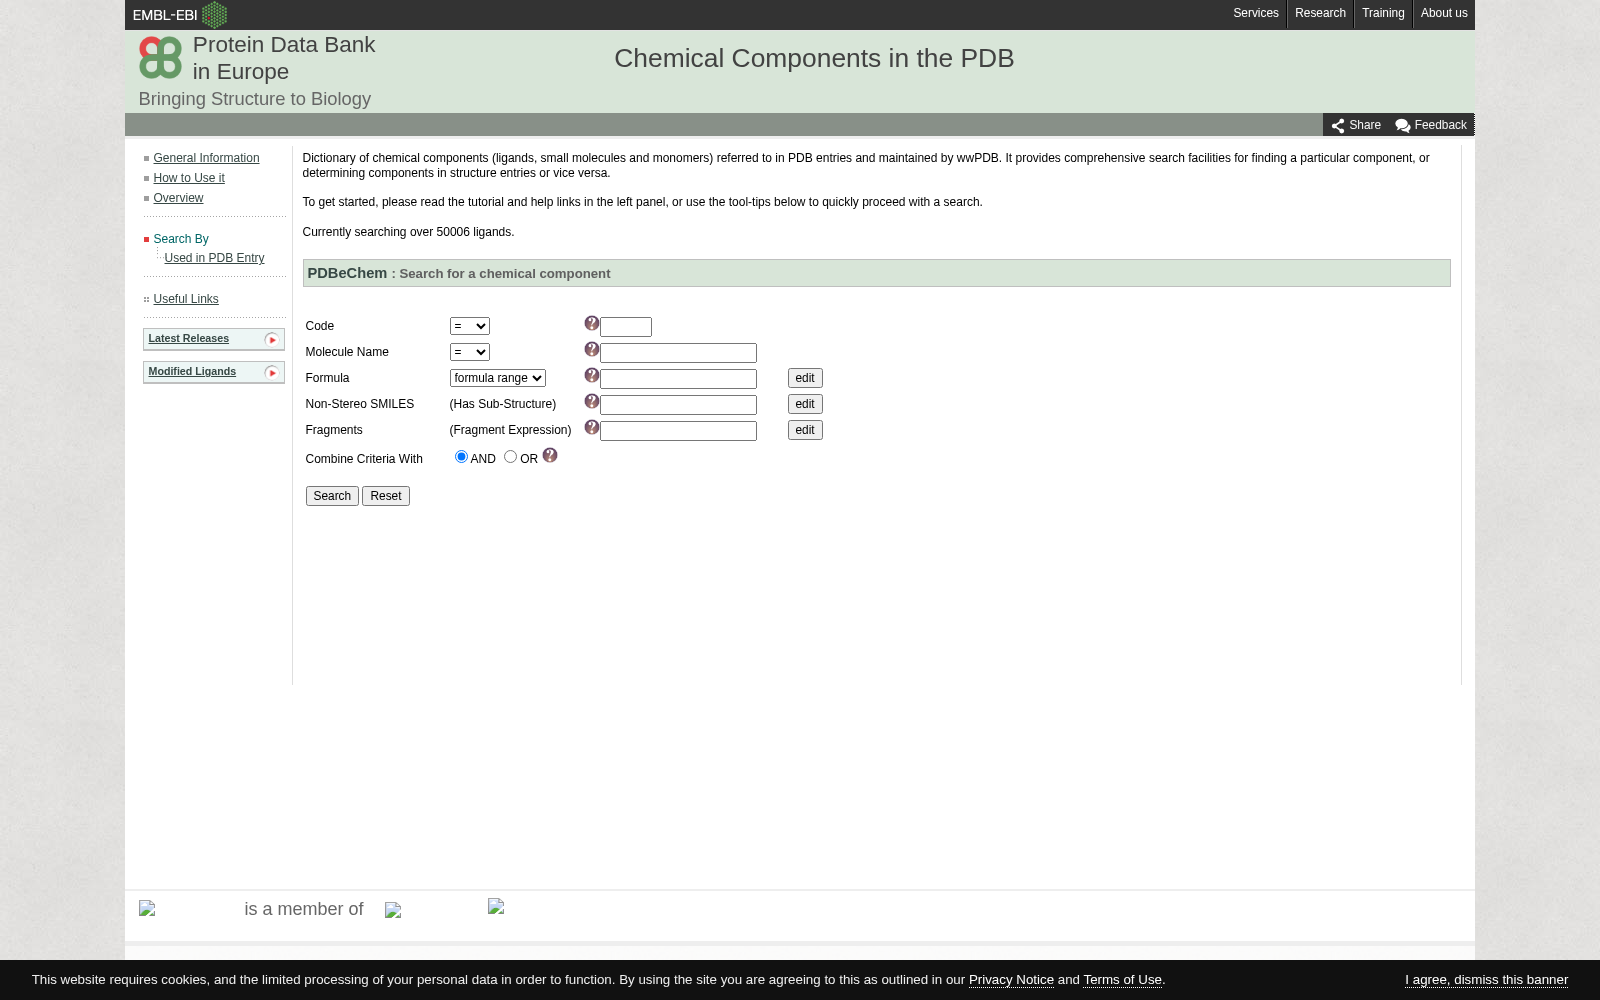This screenshot has height=1000, width=1600.
Task: Open the Terms of Use link
Action: point(1122,980)
